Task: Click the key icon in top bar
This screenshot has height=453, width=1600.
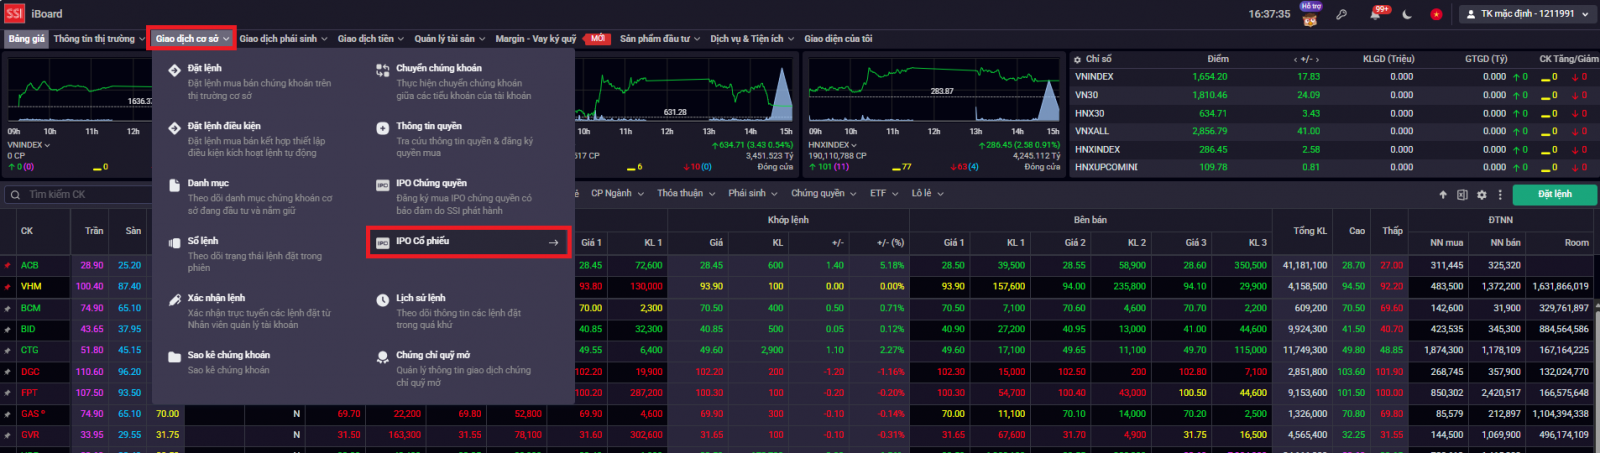Action: (1342, 14)
